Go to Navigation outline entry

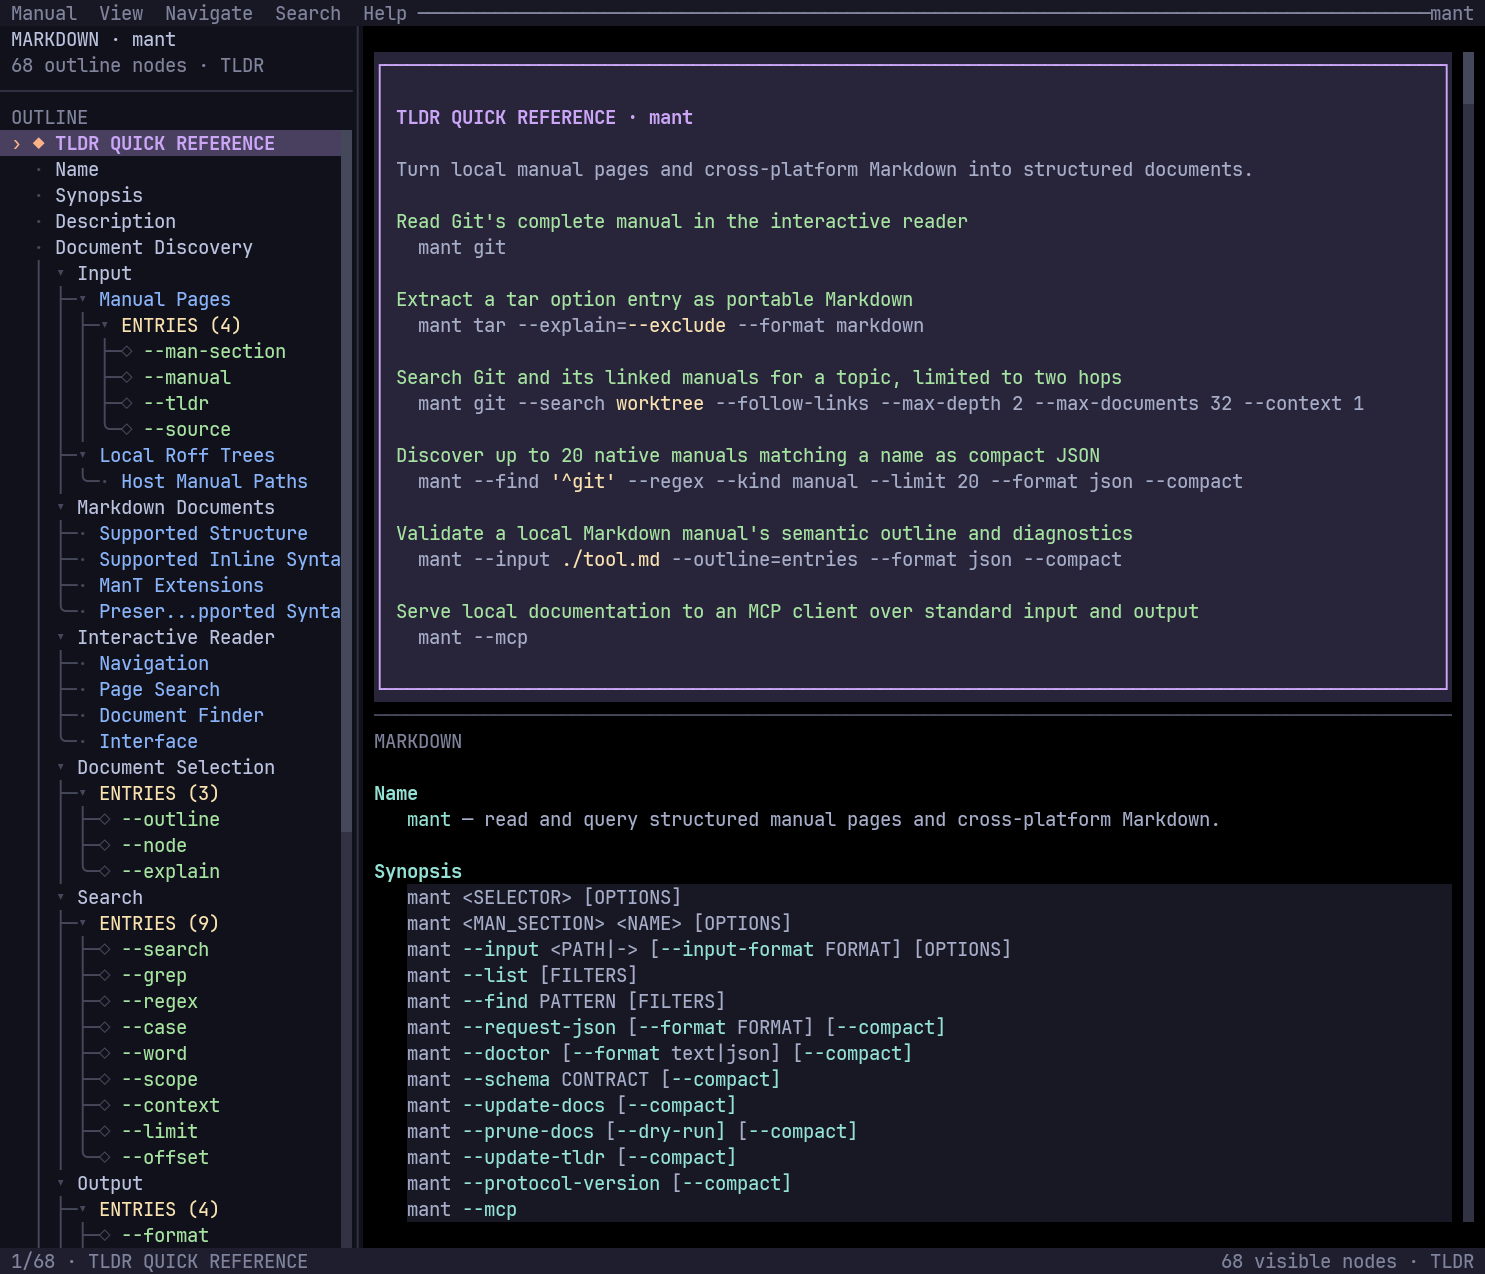click(154, 663)
